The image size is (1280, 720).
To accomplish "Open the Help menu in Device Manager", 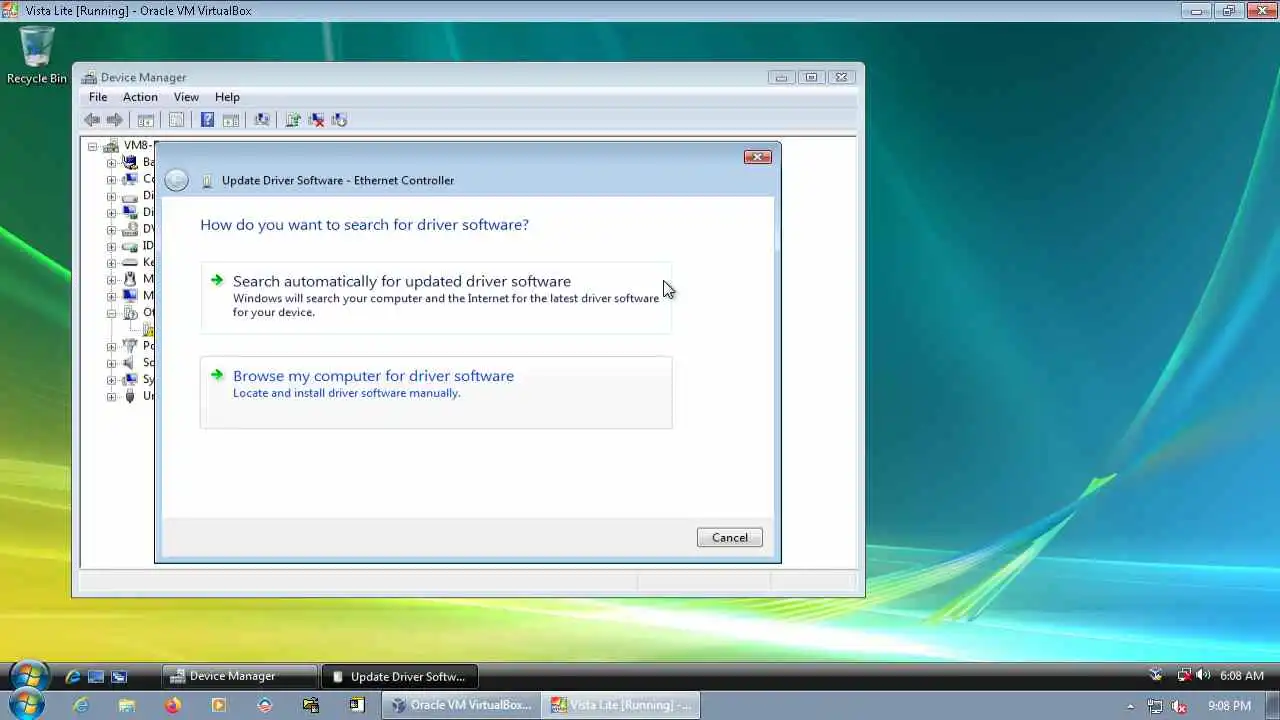I will click(x=227, y=97).
